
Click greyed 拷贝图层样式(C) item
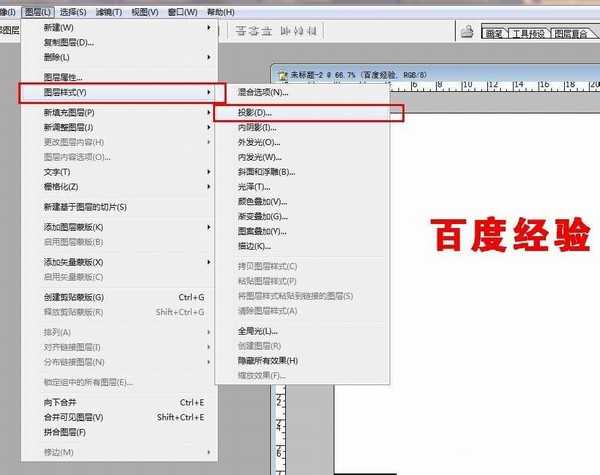pyautogui.click(x=302, y=266)
